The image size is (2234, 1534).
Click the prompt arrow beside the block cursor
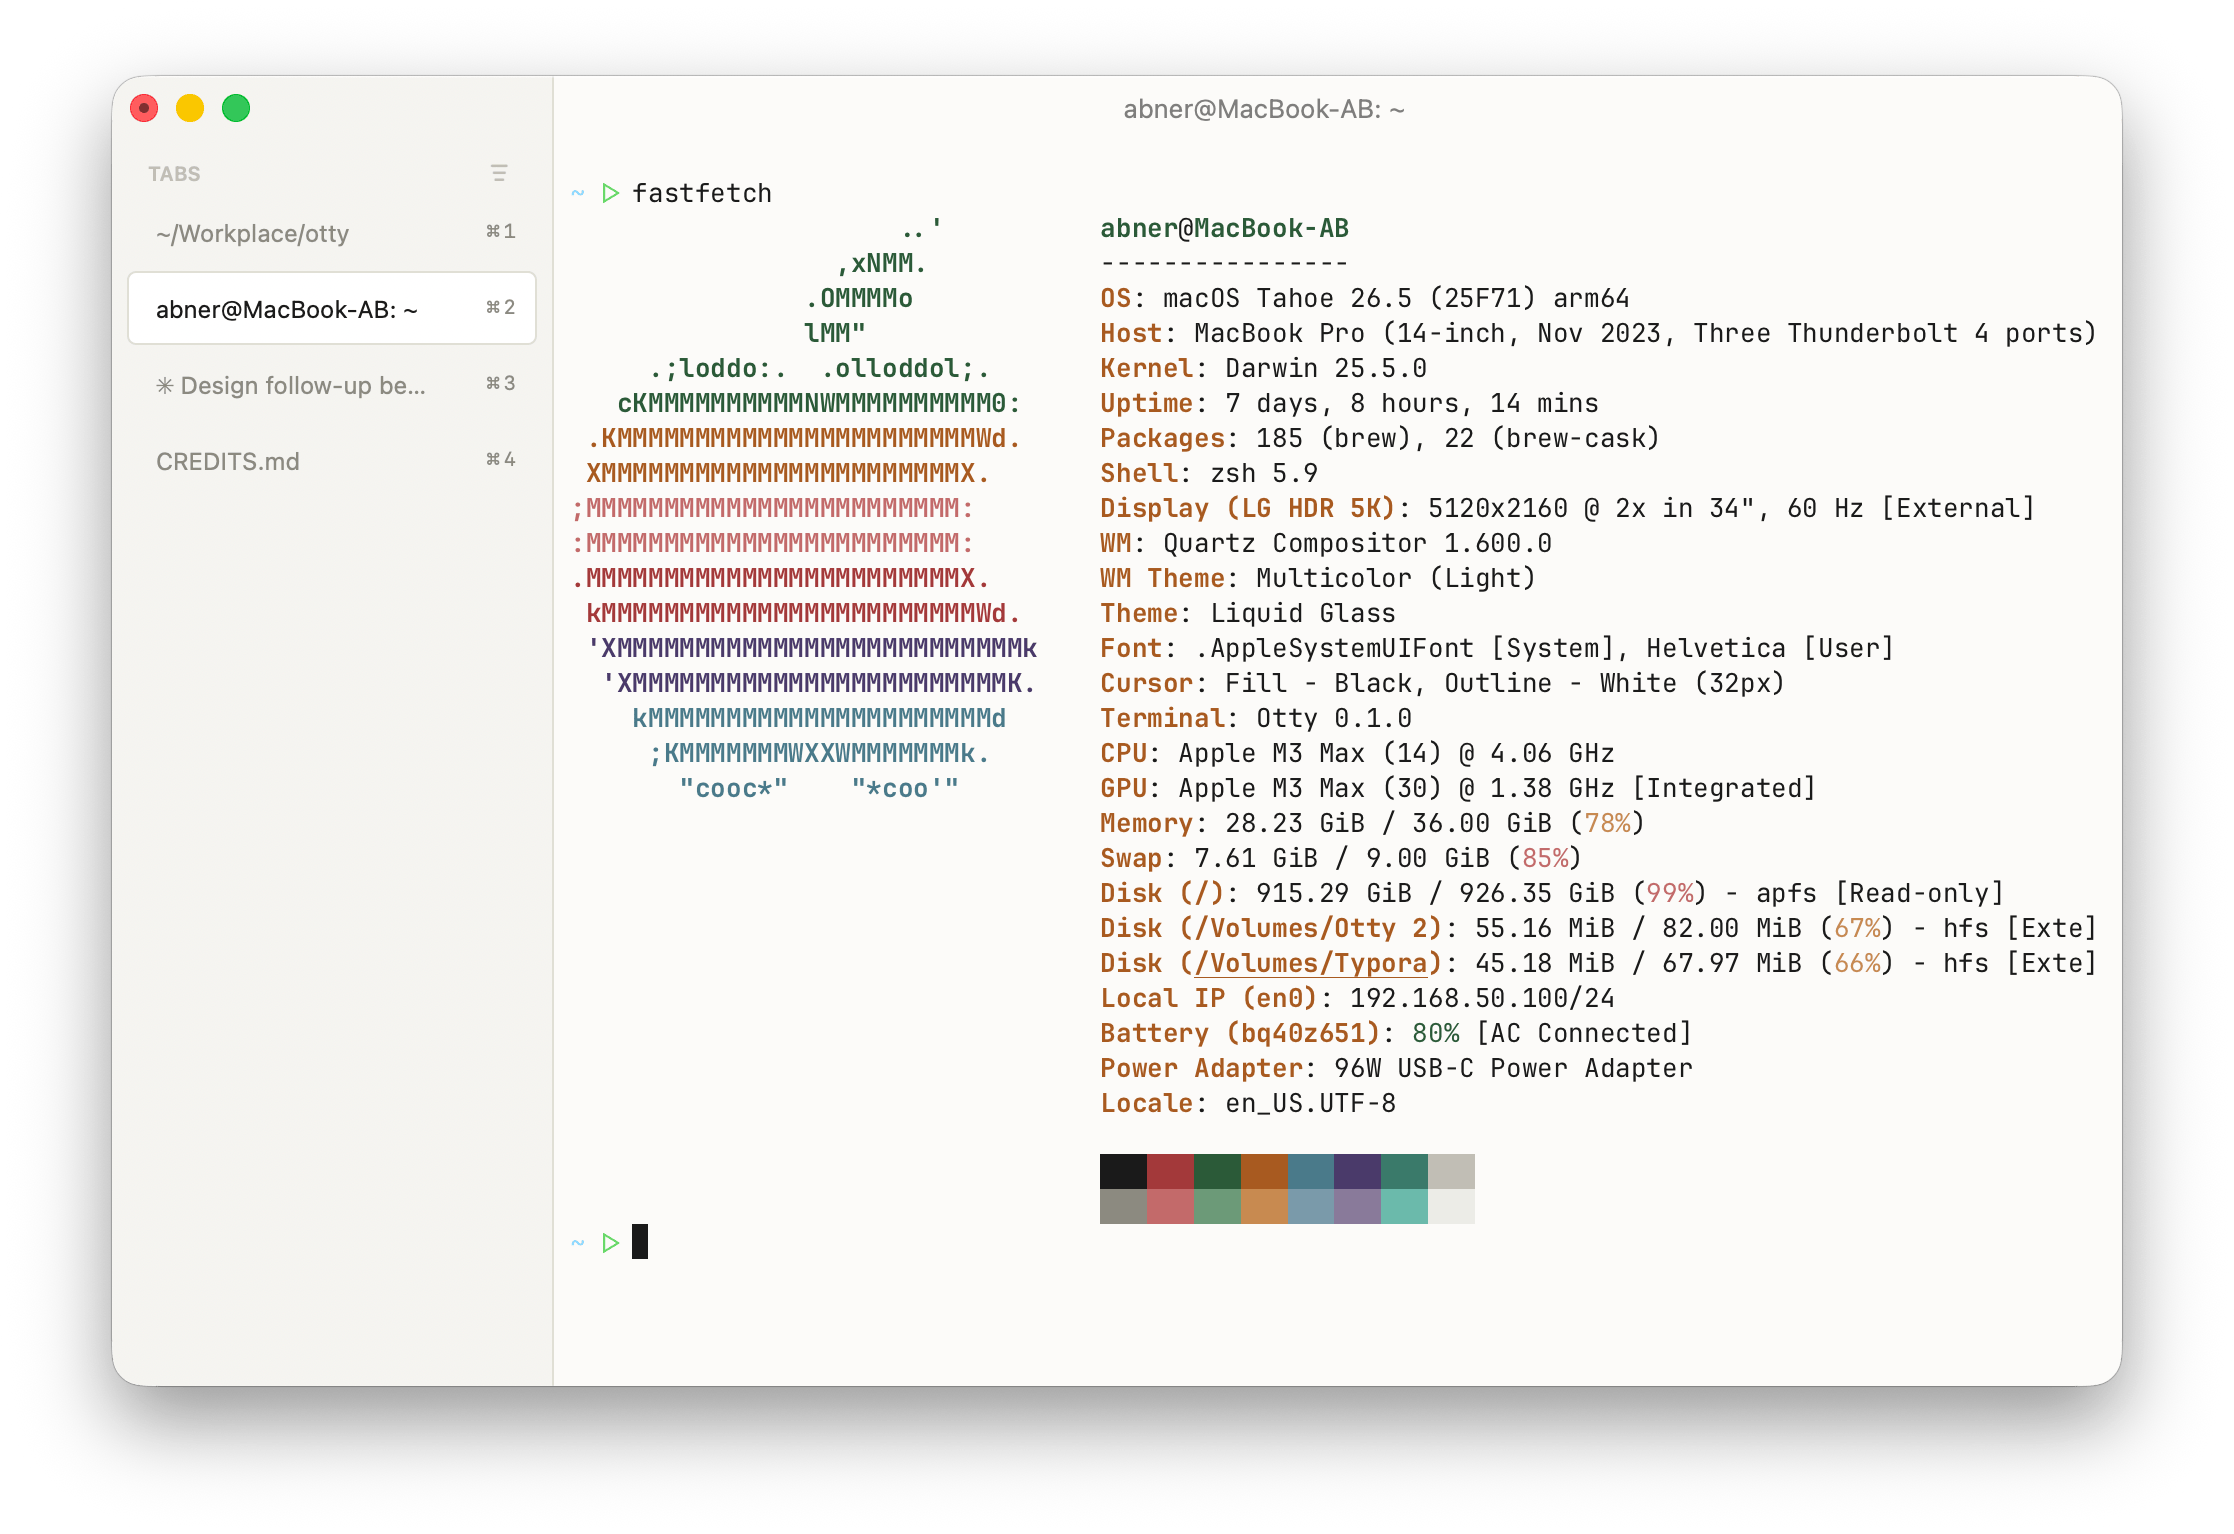point(611,1243)
